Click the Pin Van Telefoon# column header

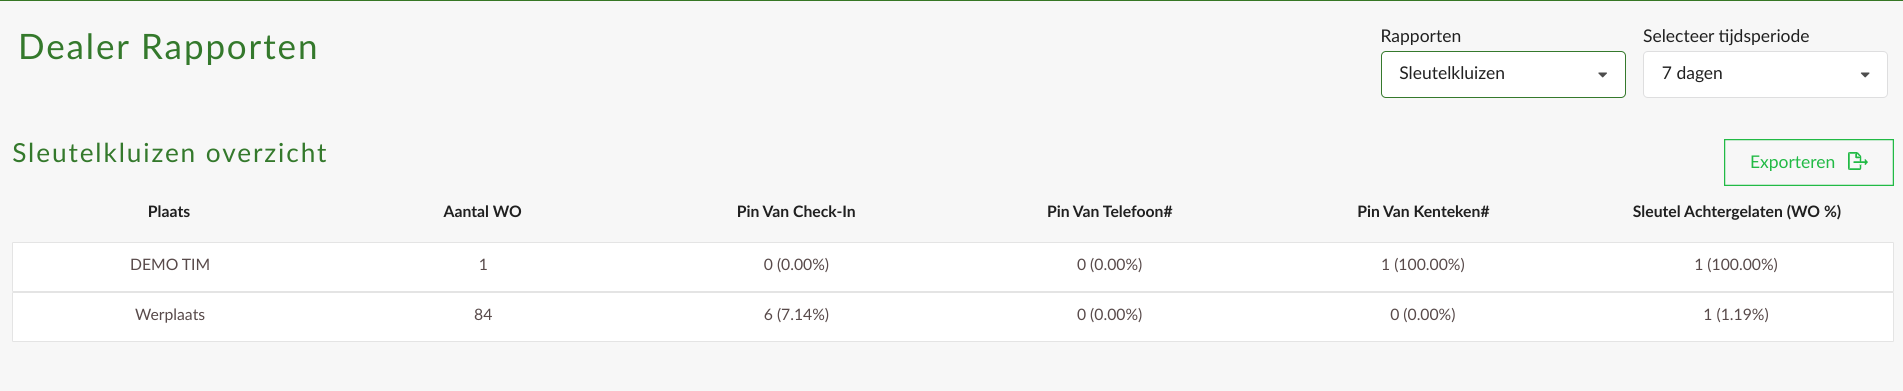coord(1109,212)
